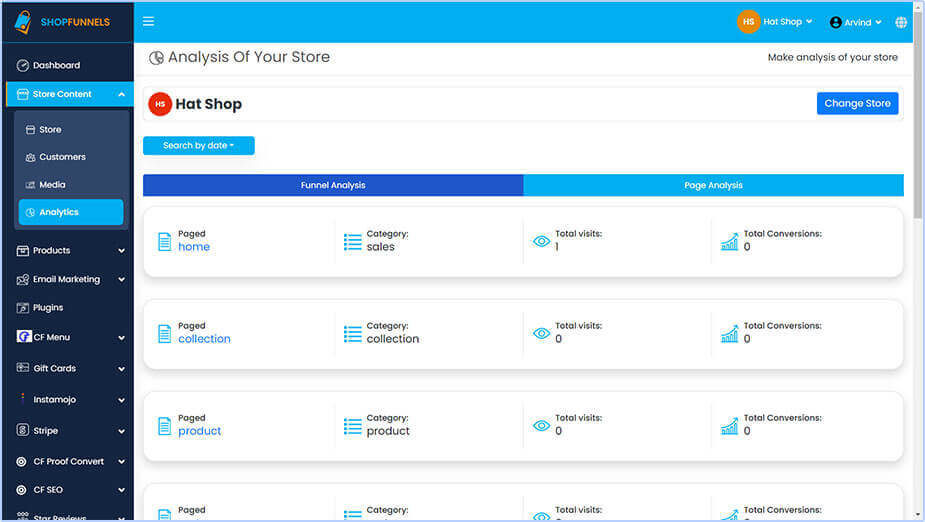The image size is (925, 522).
Task: Select the Funnel Analysis tab
Action: pos(333,185)
